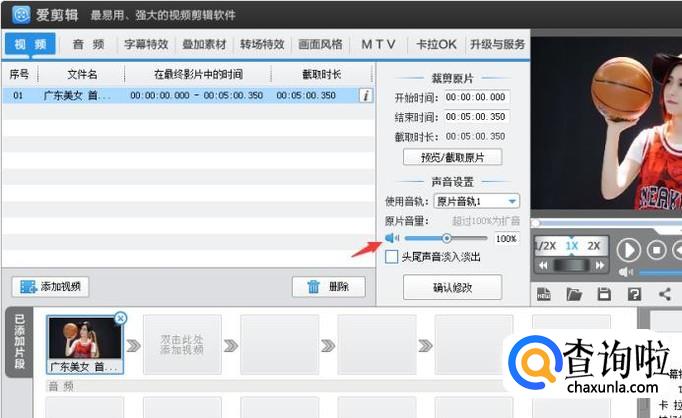Click the 爱剪辑 app logo icon
The image size is (682, 418).
(21, 15)
